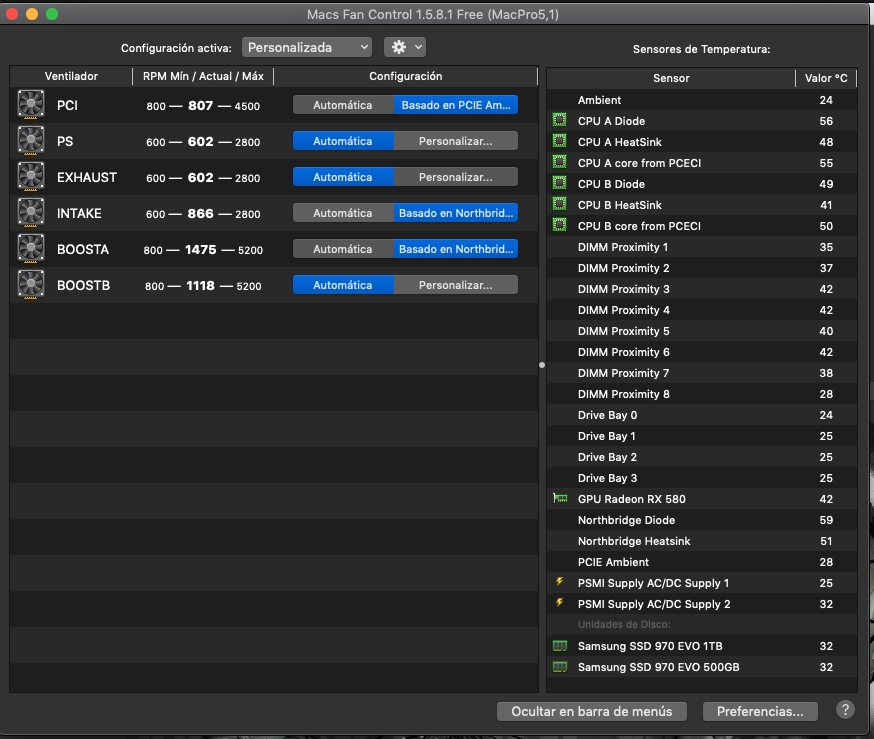Click the CPU A Diode chip icon
This screenshot has height=739, width=874.
click(x=560, y=121)
